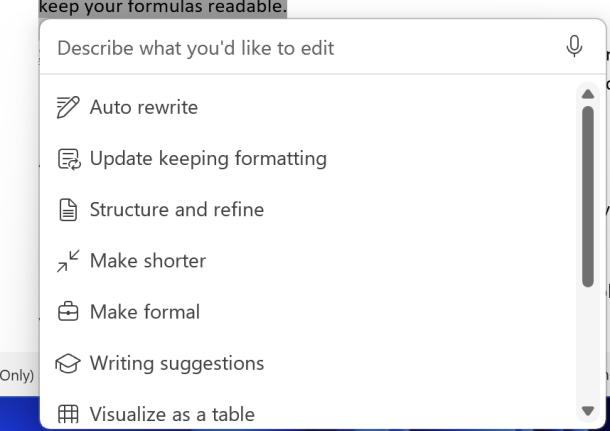Screen dimensions: 610x431
Task: Open "Writing suggestions"
Action: coord(176,363)
